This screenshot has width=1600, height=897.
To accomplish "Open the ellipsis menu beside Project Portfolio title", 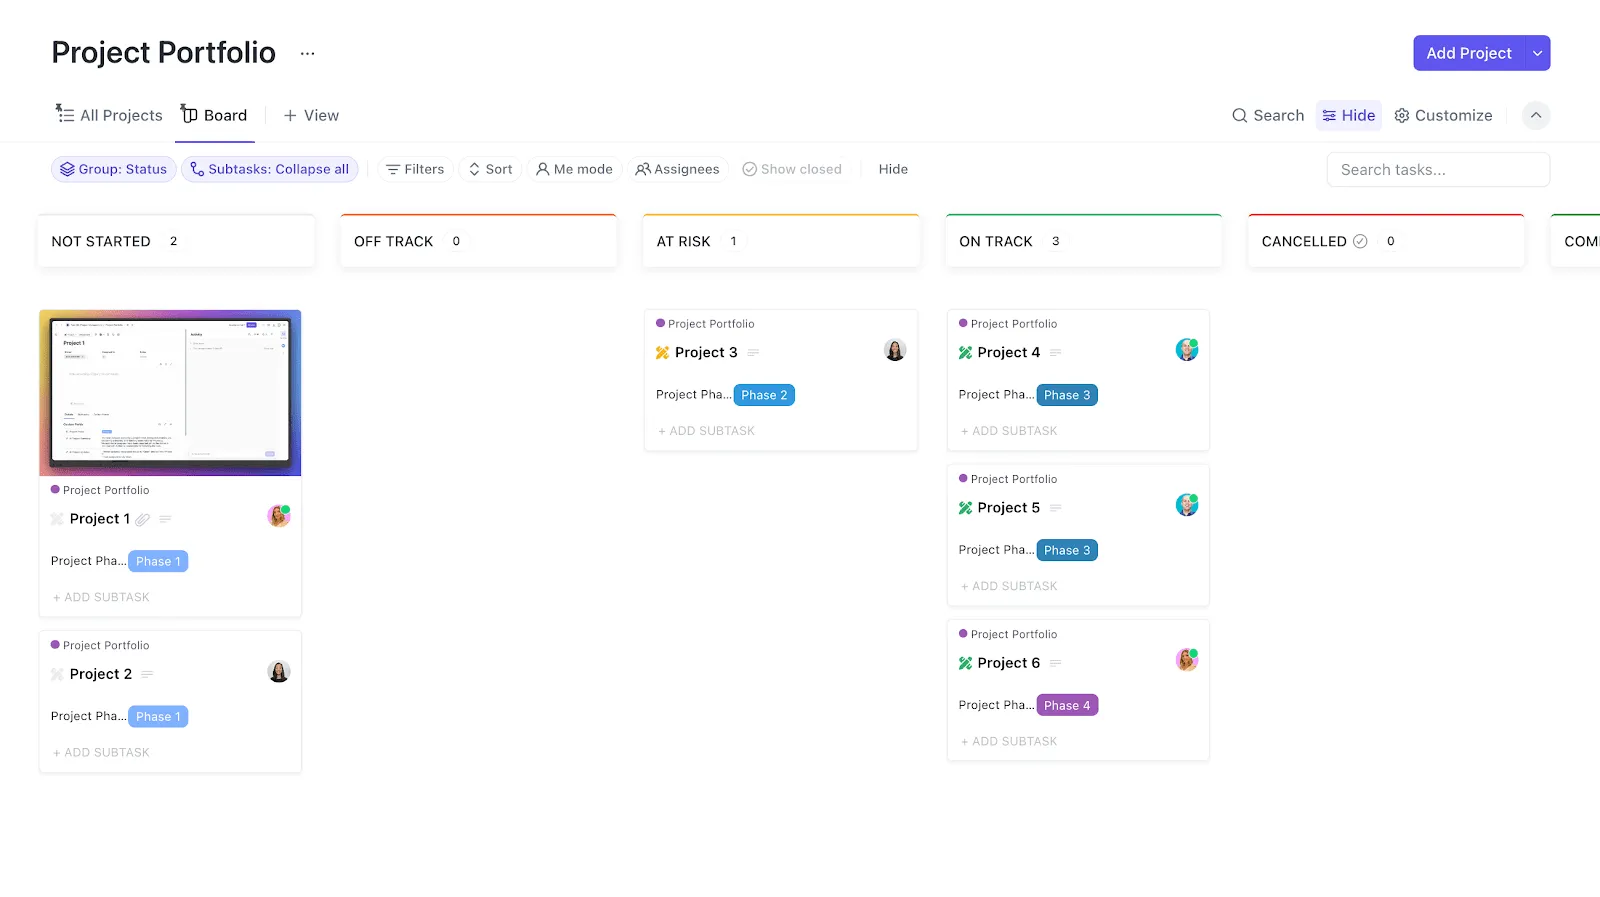I will [x=307, y=53].
